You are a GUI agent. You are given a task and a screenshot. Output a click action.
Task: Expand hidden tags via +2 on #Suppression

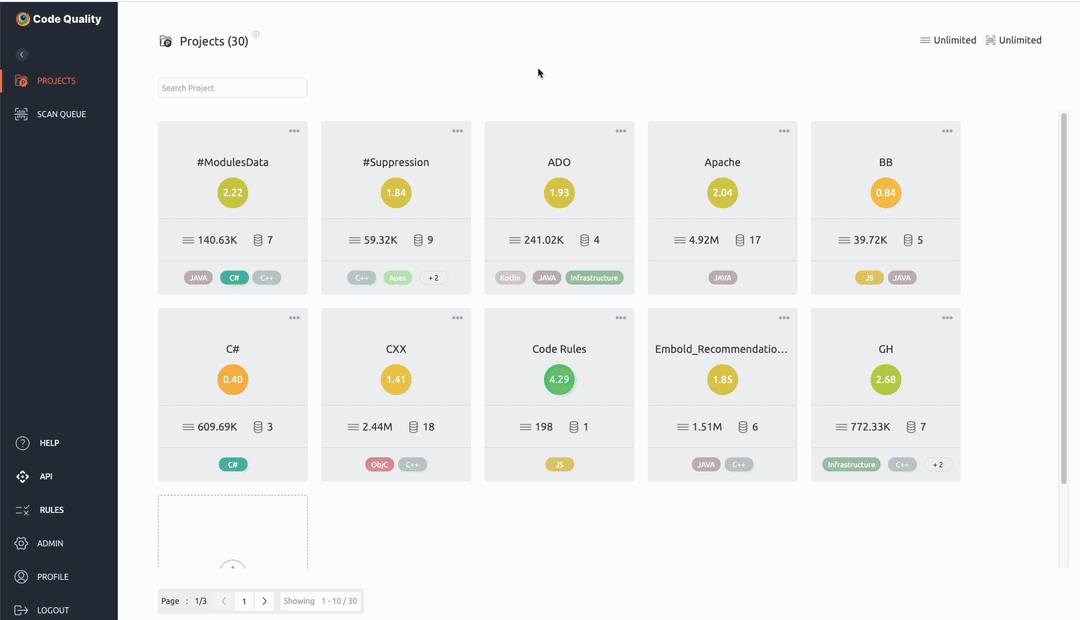434,277
